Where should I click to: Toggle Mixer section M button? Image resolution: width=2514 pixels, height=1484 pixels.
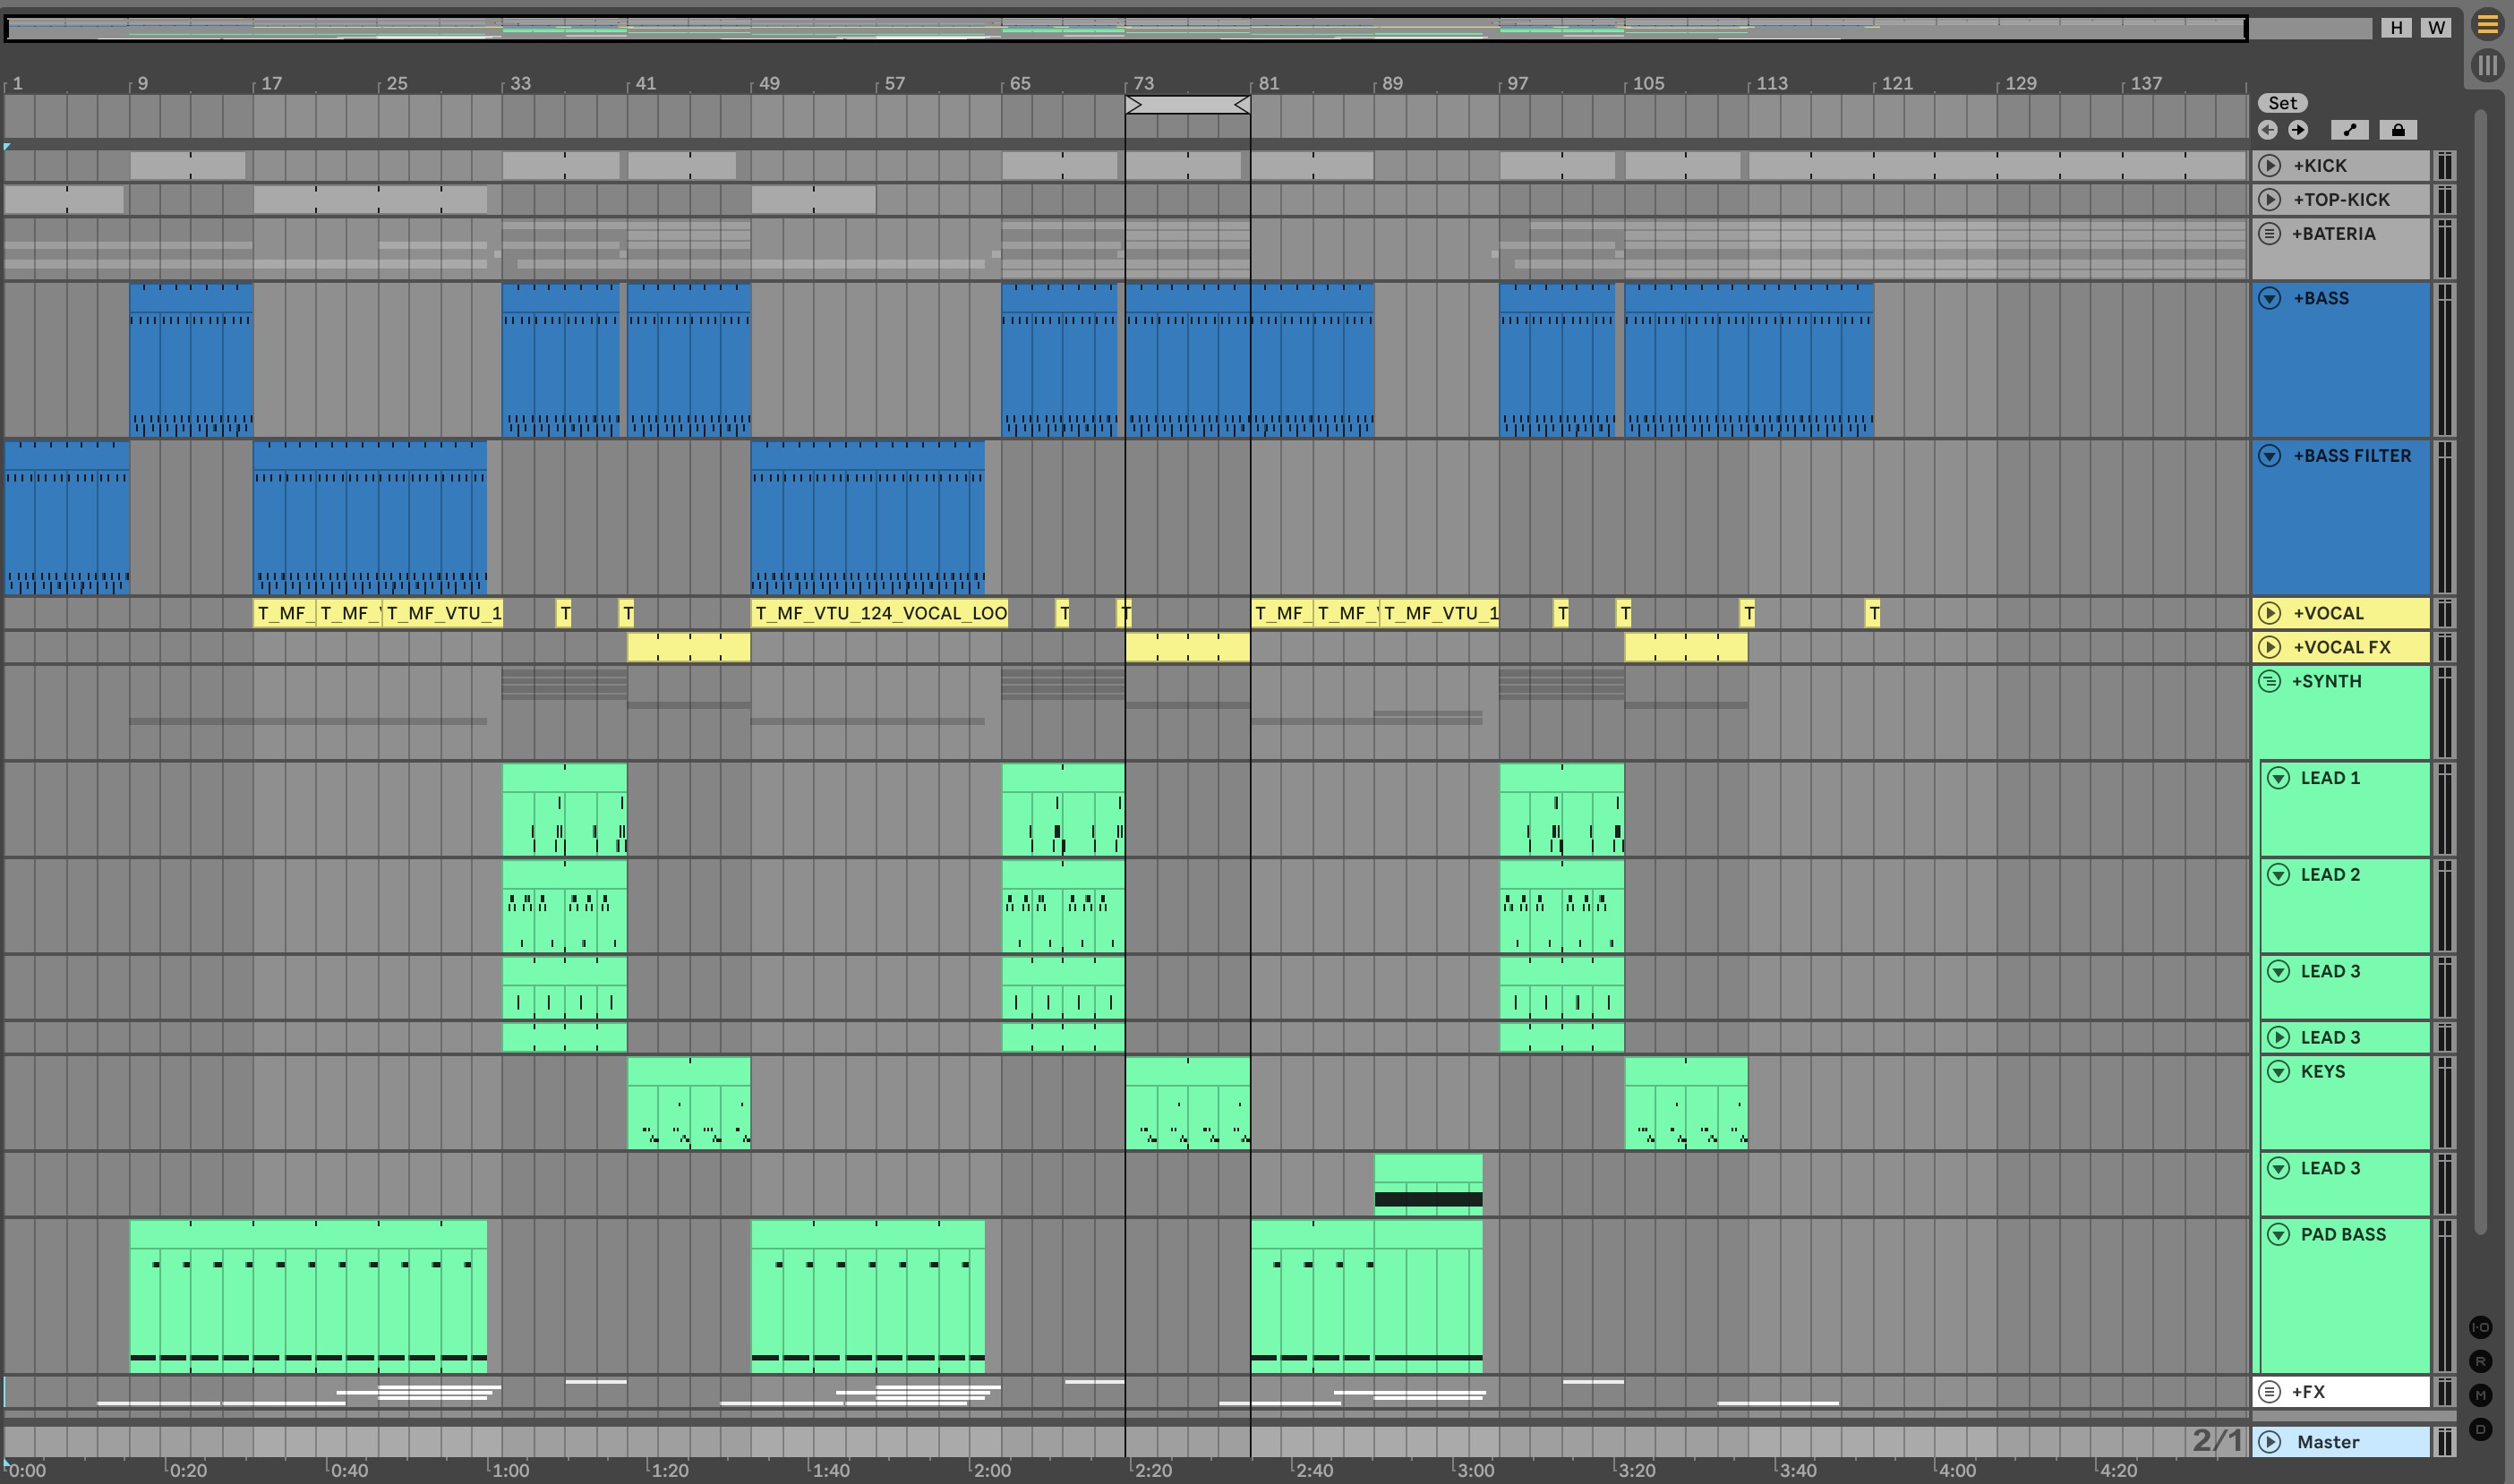2481,1395
